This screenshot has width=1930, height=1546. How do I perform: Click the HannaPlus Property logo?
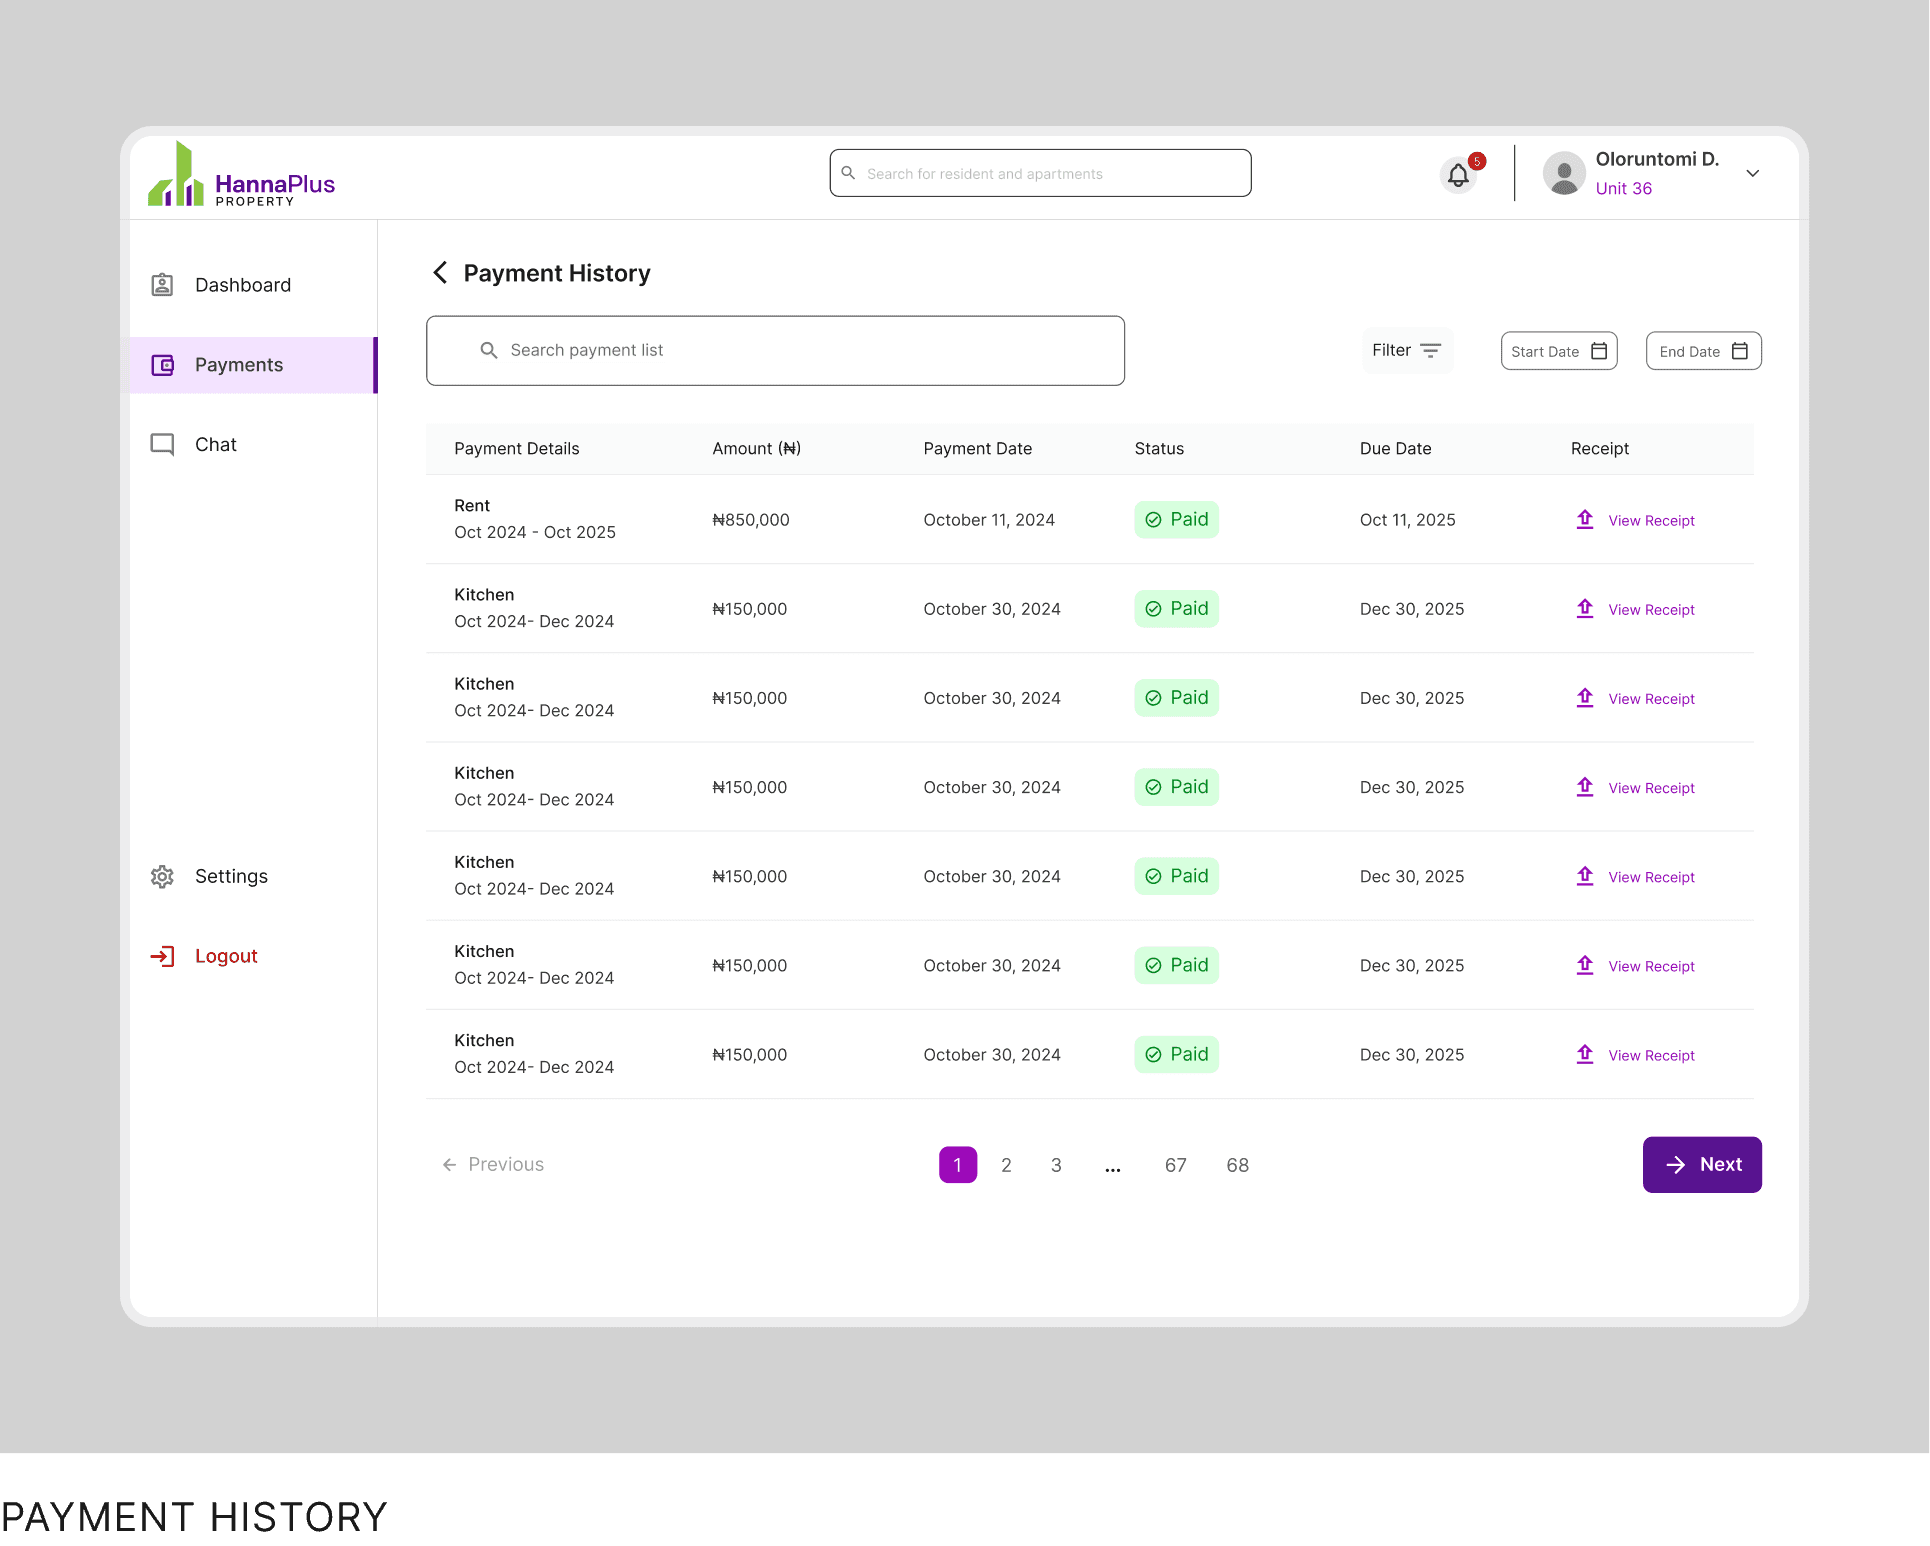point(241,176)
